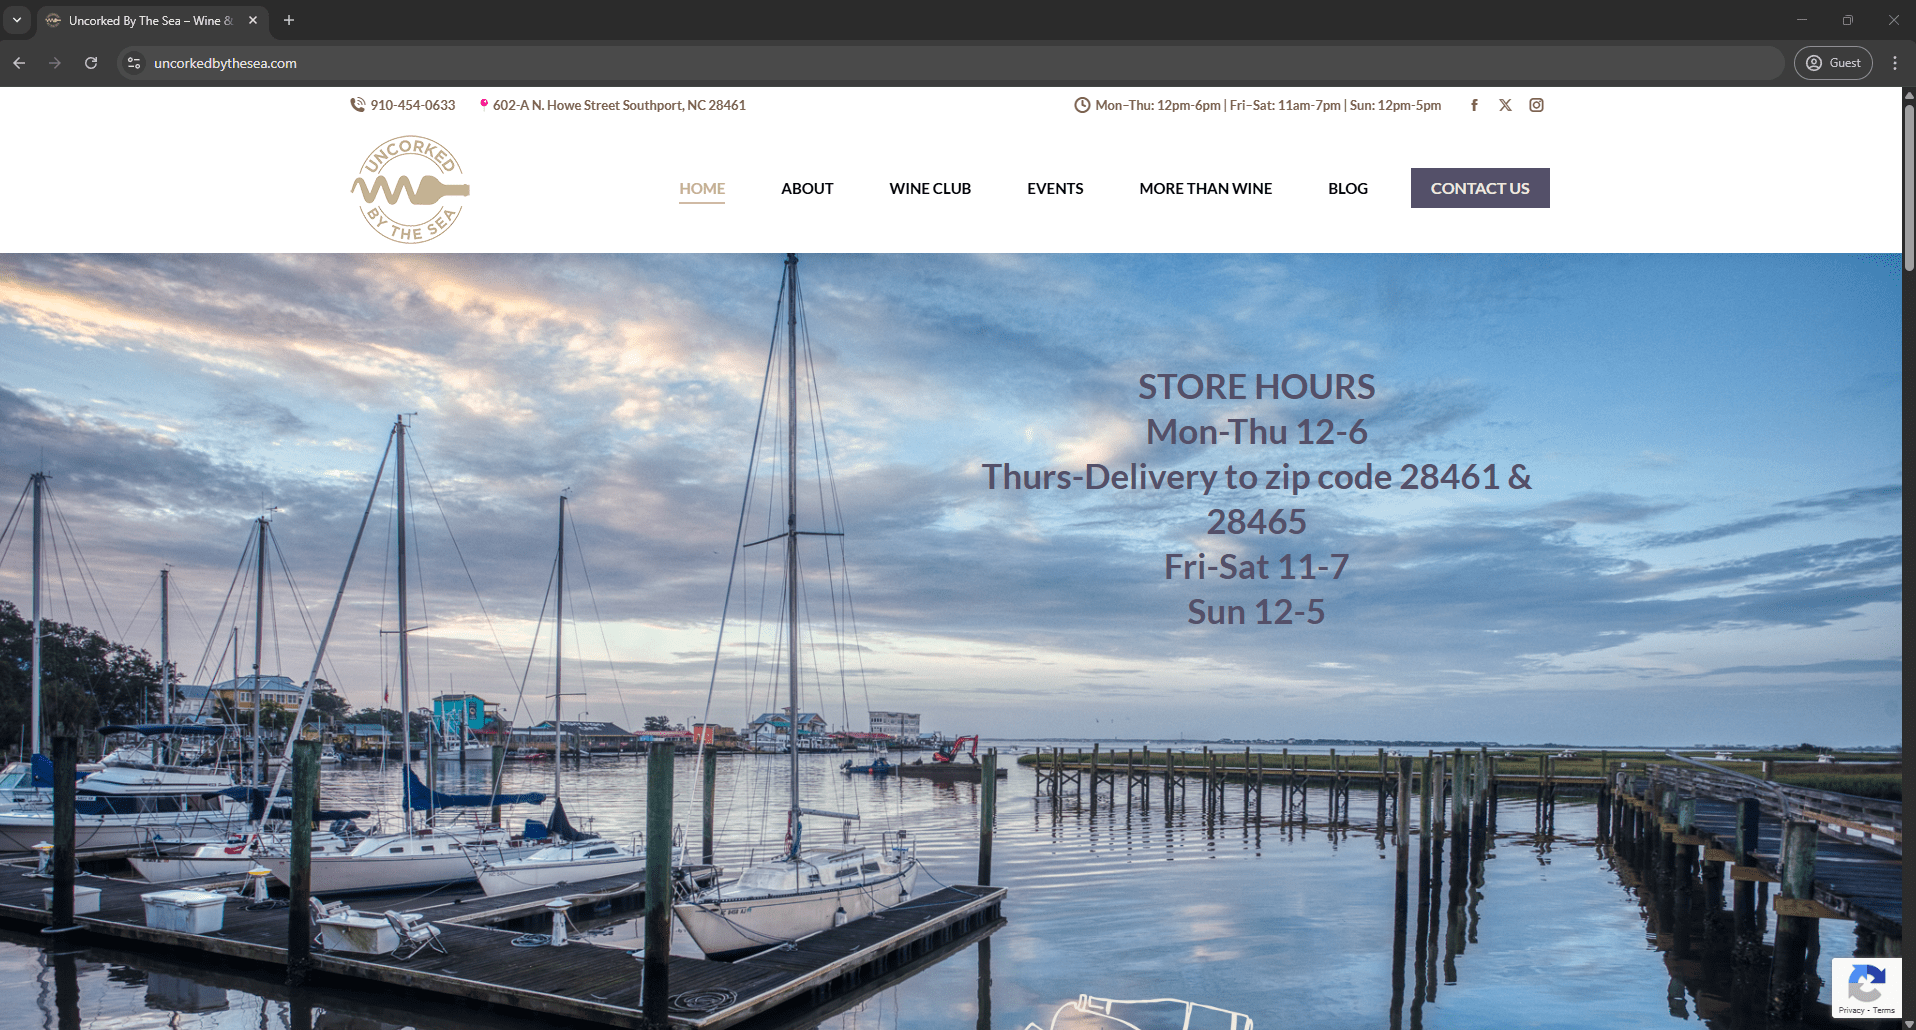
Task: Go back with the browser back arrow
Action: click(19, 63)
